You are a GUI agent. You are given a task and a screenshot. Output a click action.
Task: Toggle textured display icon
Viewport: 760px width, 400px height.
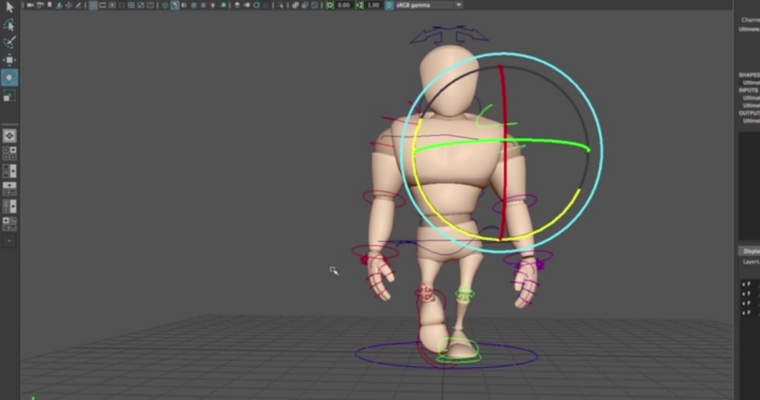pos(204,5)
